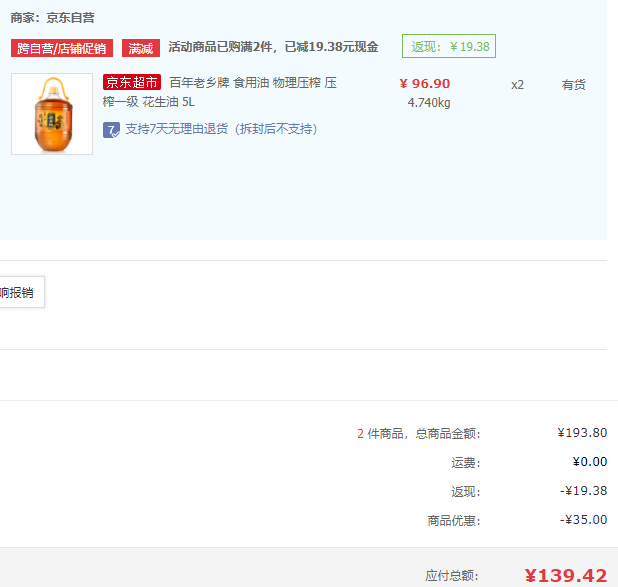618x587 pixels.
Task: Click the total goods amount ¥193.80
Action: point(582,433)
